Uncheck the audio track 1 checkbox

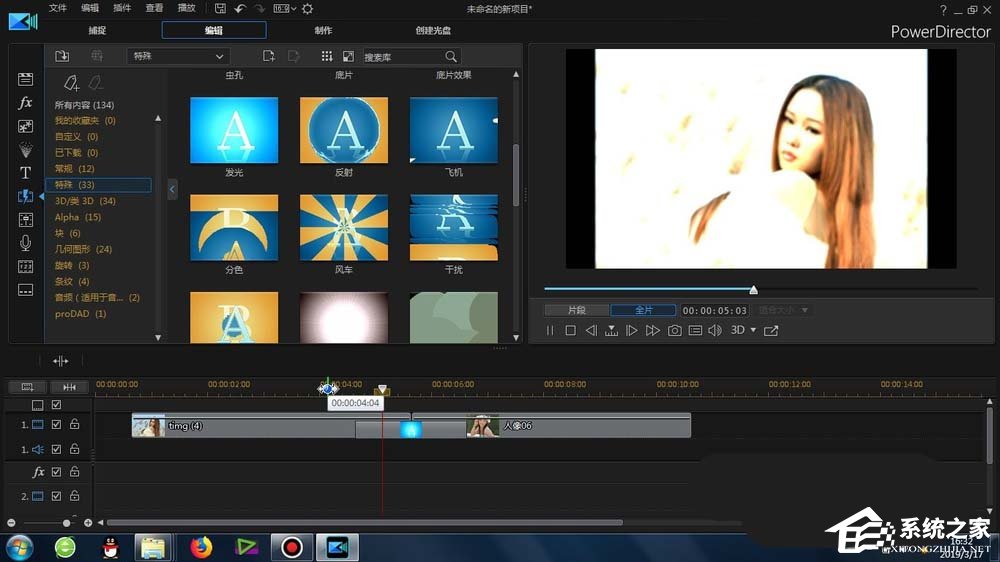[x=57, y=450]
